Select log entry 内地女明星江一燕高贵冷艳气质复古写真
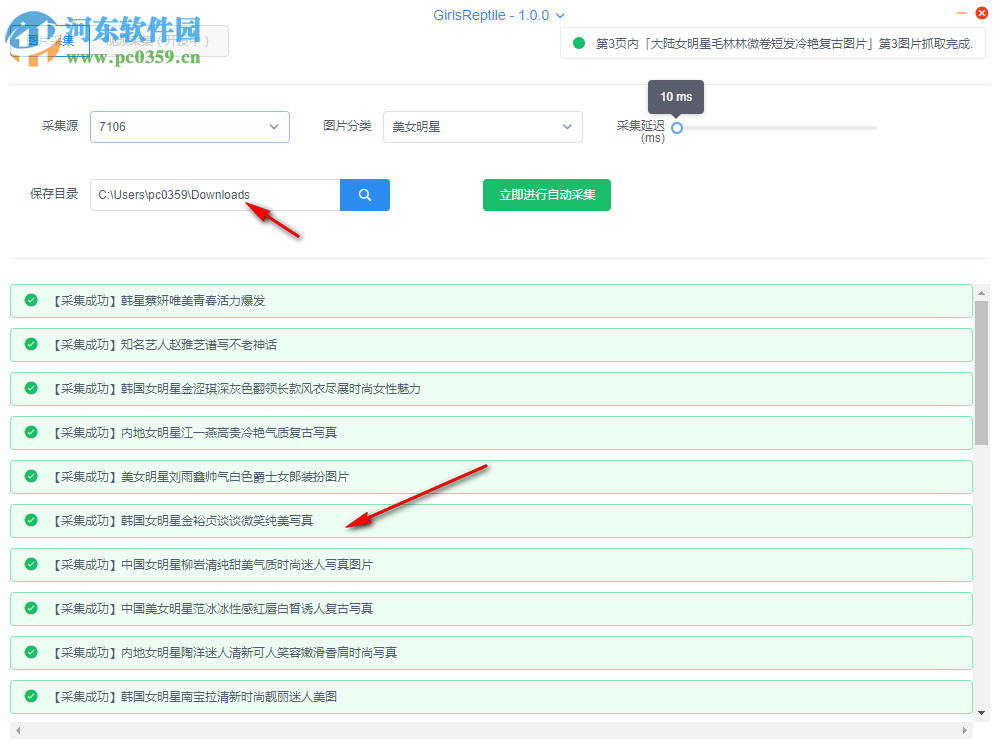Viewport: 1000px width, 750px height. point(491,433)
